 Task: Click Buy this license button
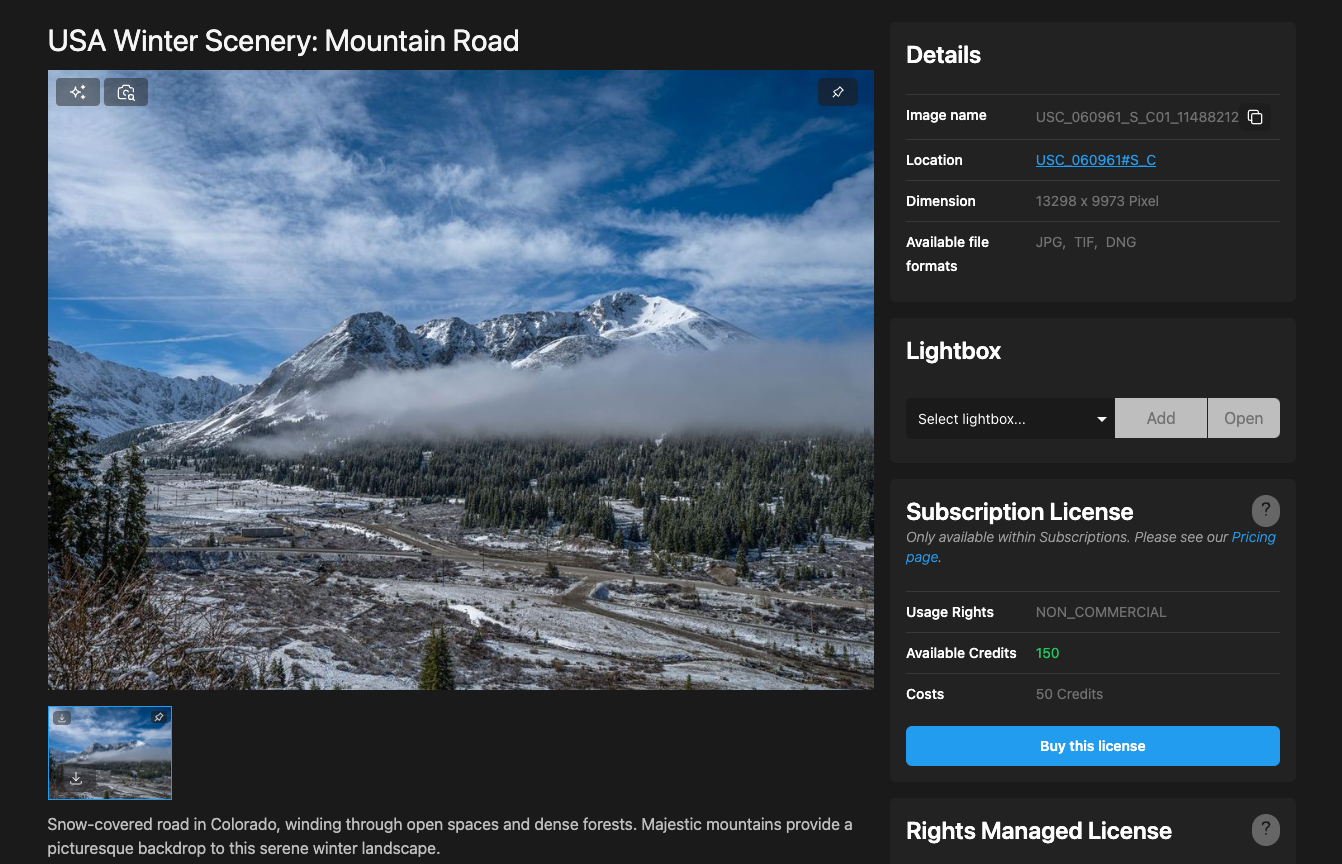[1092, 746]
